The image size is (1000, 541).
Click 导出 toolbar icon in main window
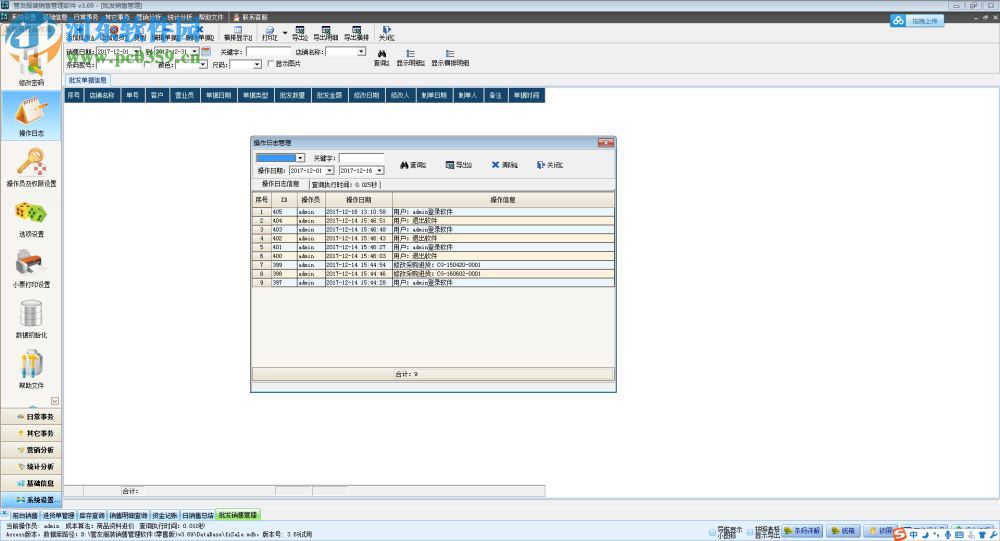[x=300, y=33]
